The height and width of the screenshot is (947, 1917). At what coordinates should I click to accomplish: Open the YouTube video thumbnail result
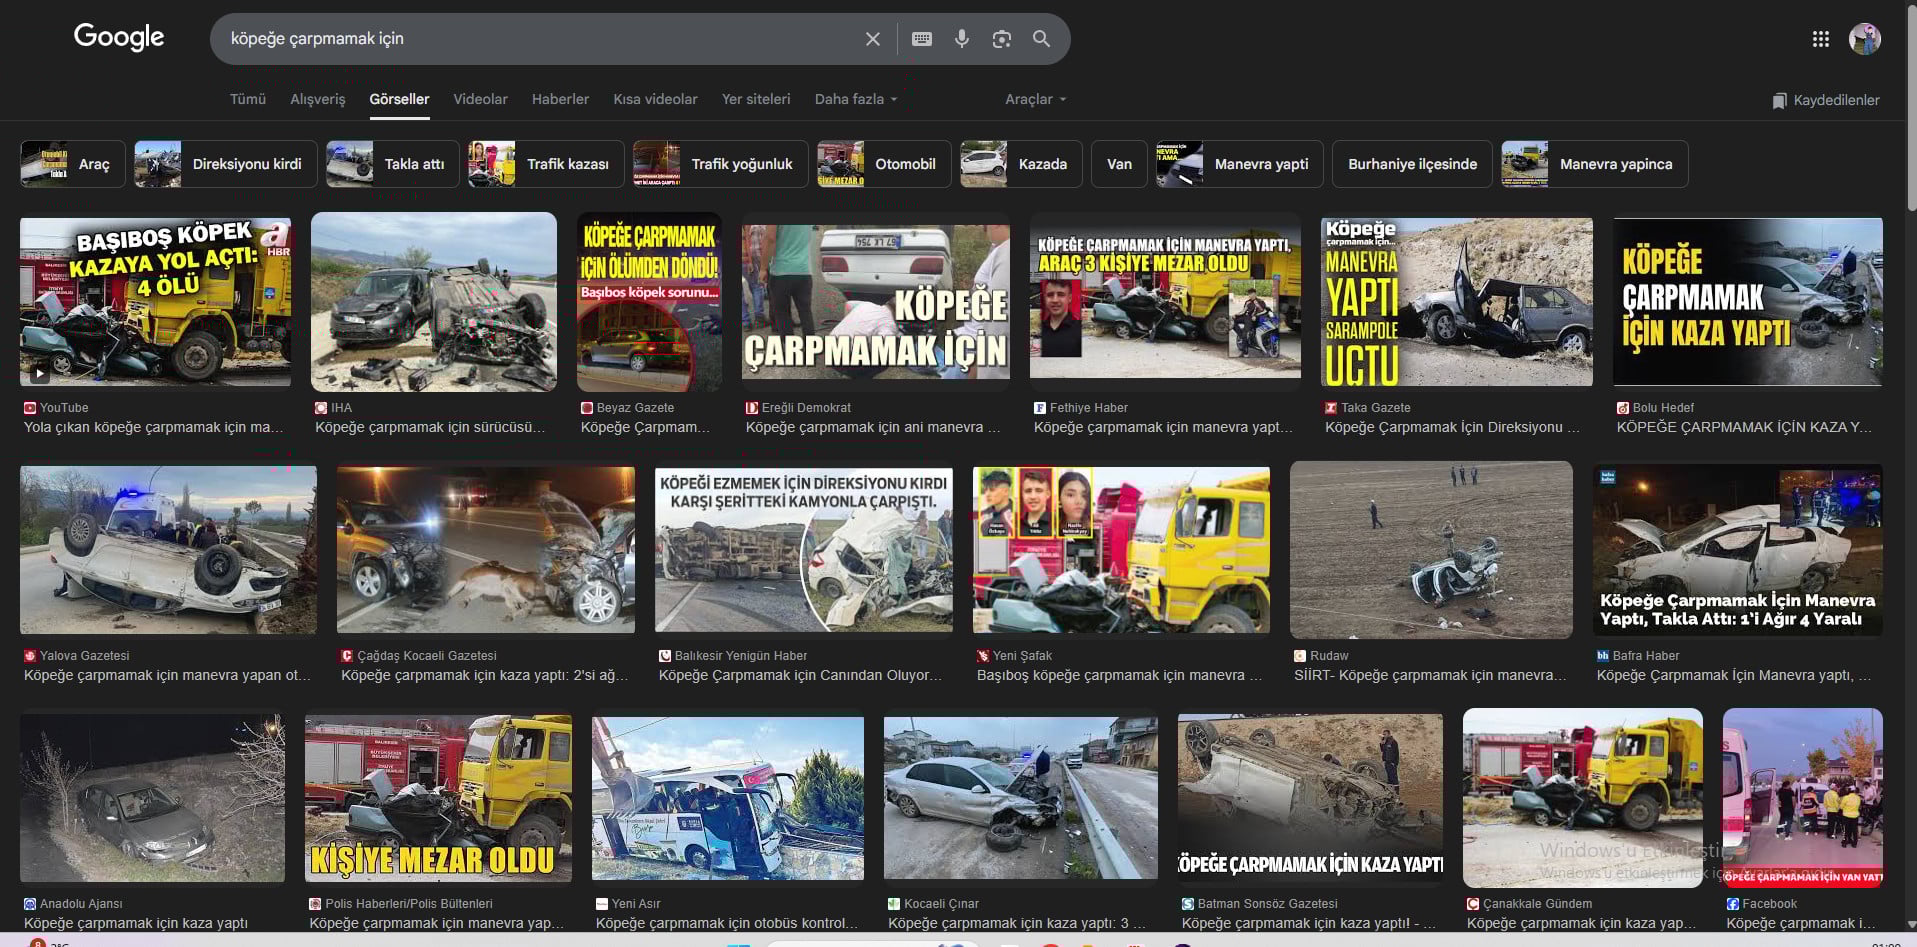156,302
